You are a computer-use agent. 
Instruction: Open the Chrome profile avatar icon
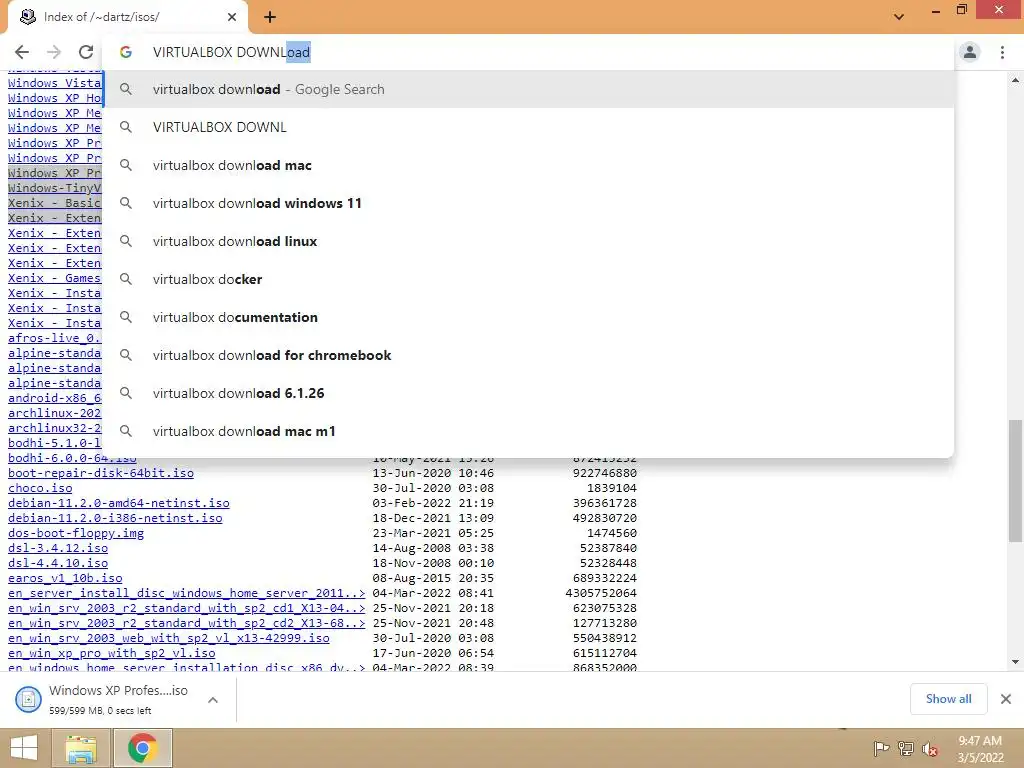[x=970, y=52]
